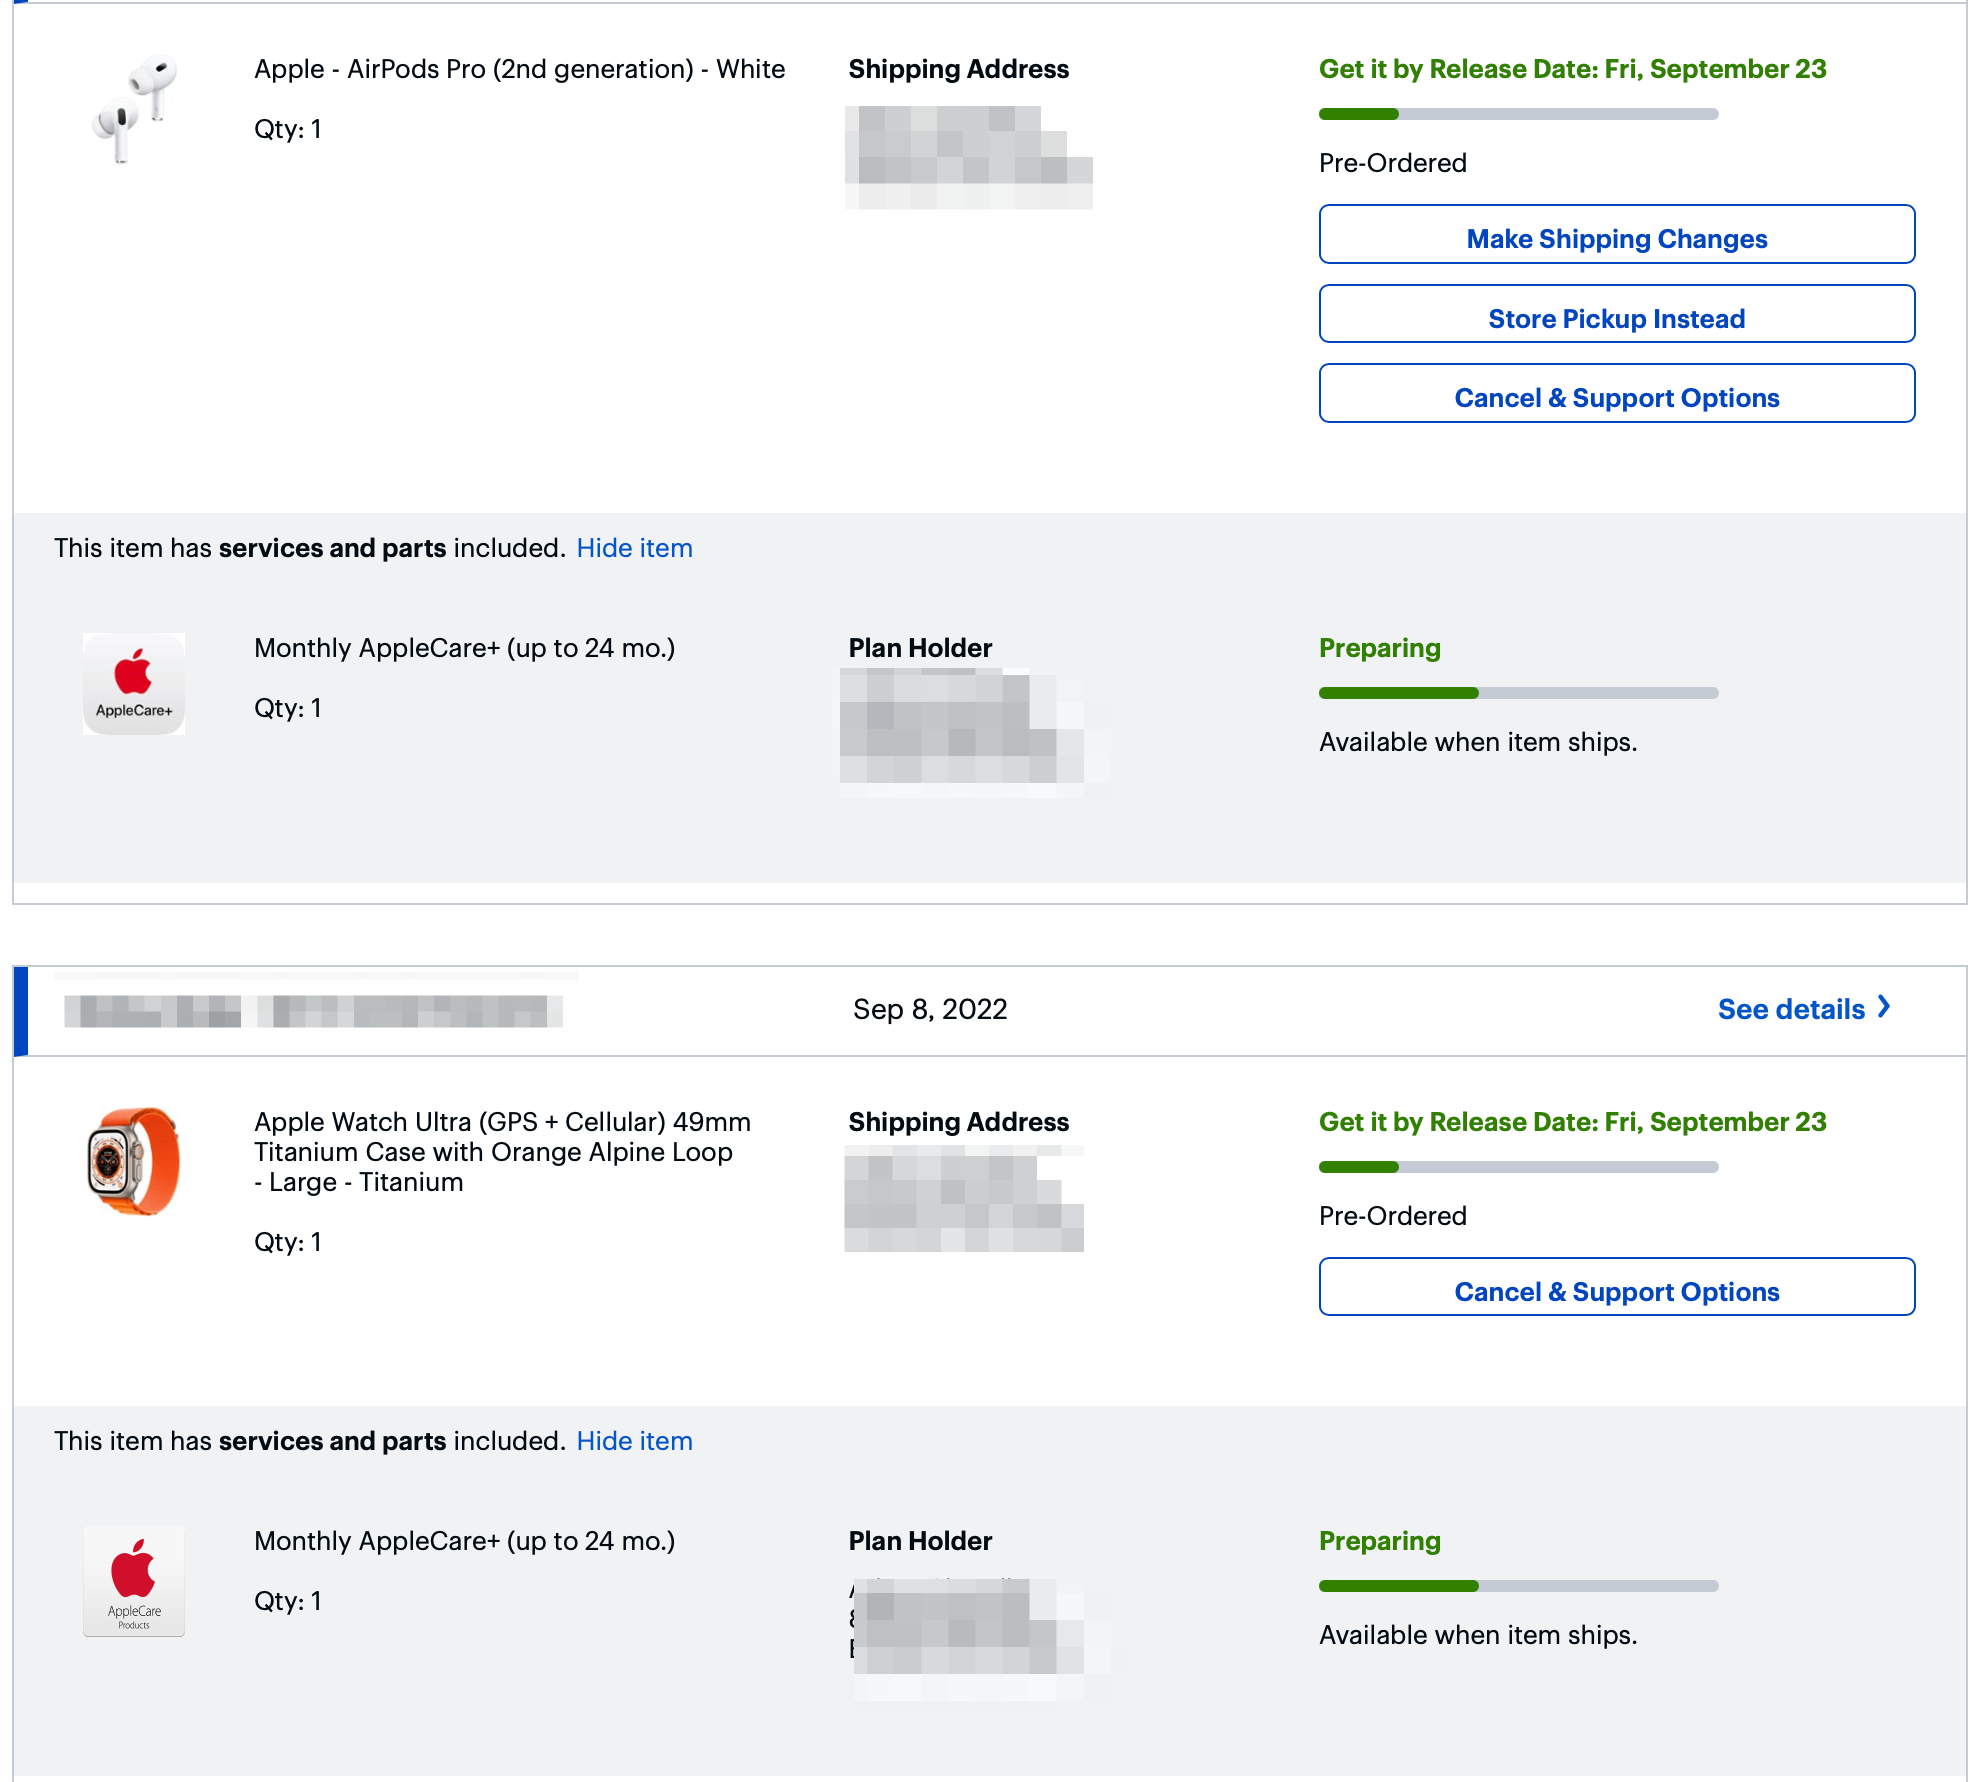
Task: Click Apple Watch Pre-Ordered progress bar
Action: tap(1518, 1167)
